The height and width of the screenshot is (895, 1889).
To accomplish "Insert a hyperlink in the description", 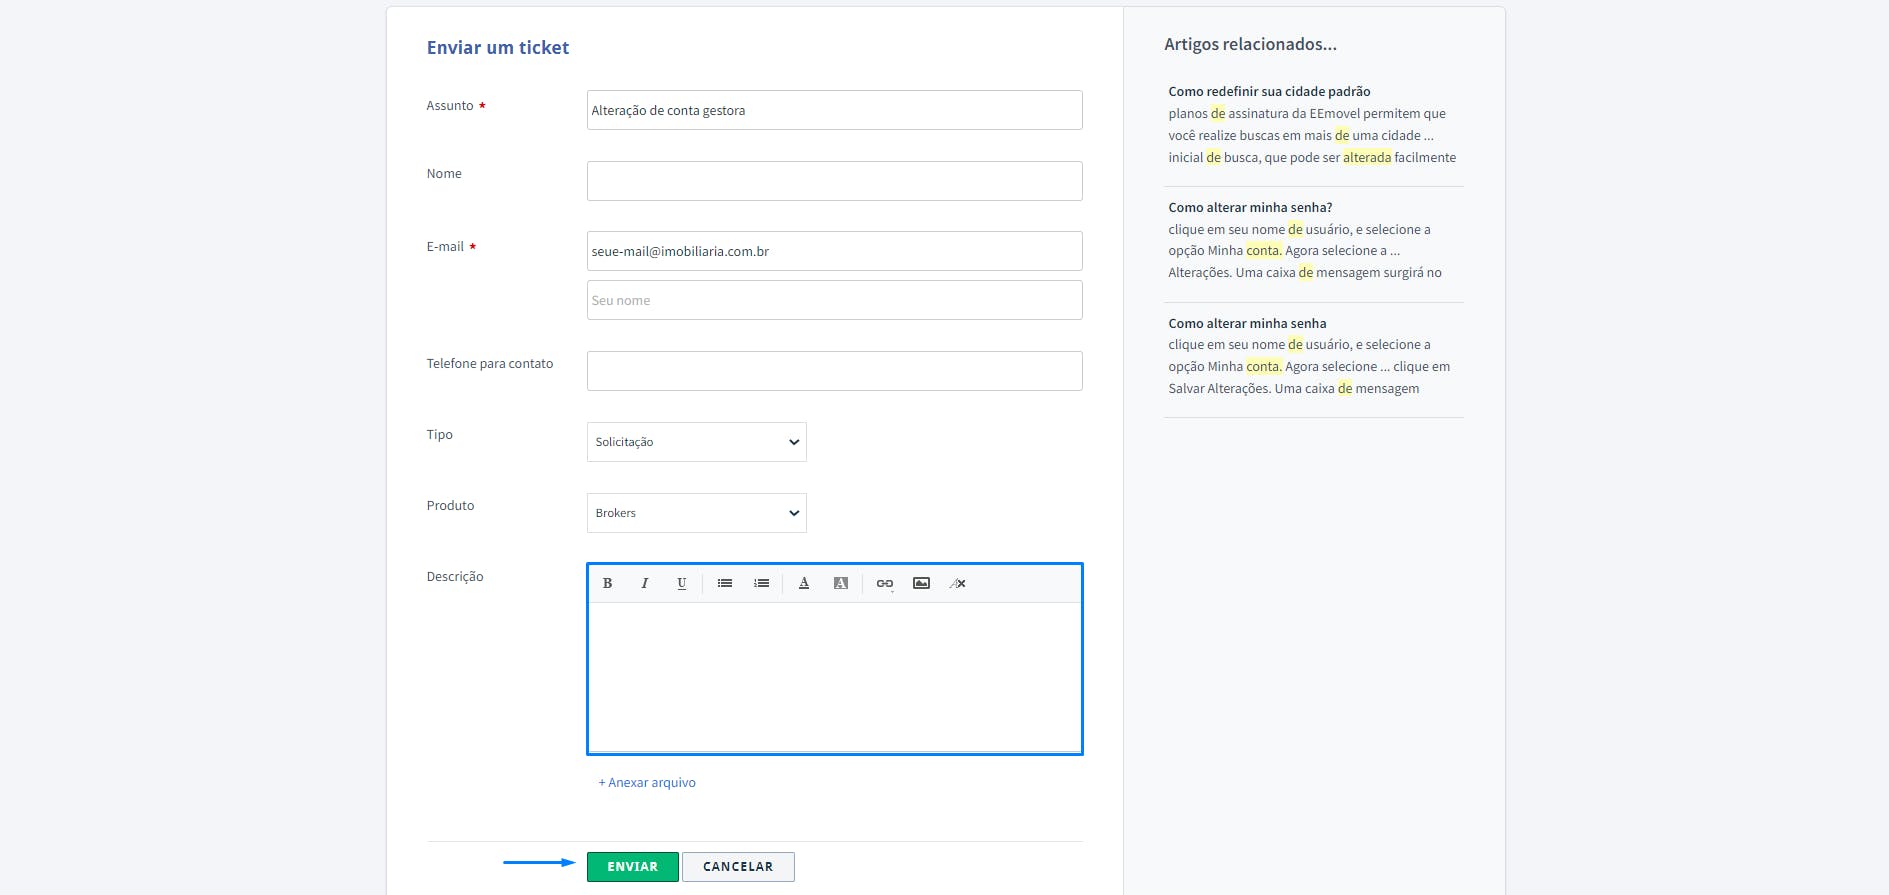I will coord(885,583).
